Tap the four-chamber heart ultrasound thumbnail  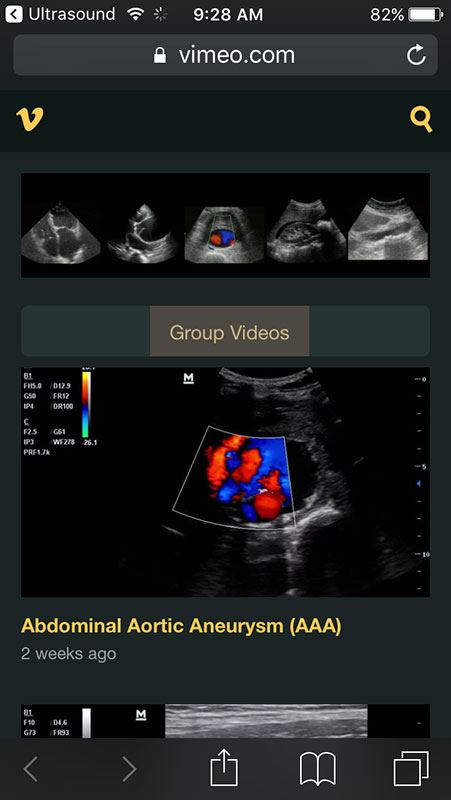(60, 232)
